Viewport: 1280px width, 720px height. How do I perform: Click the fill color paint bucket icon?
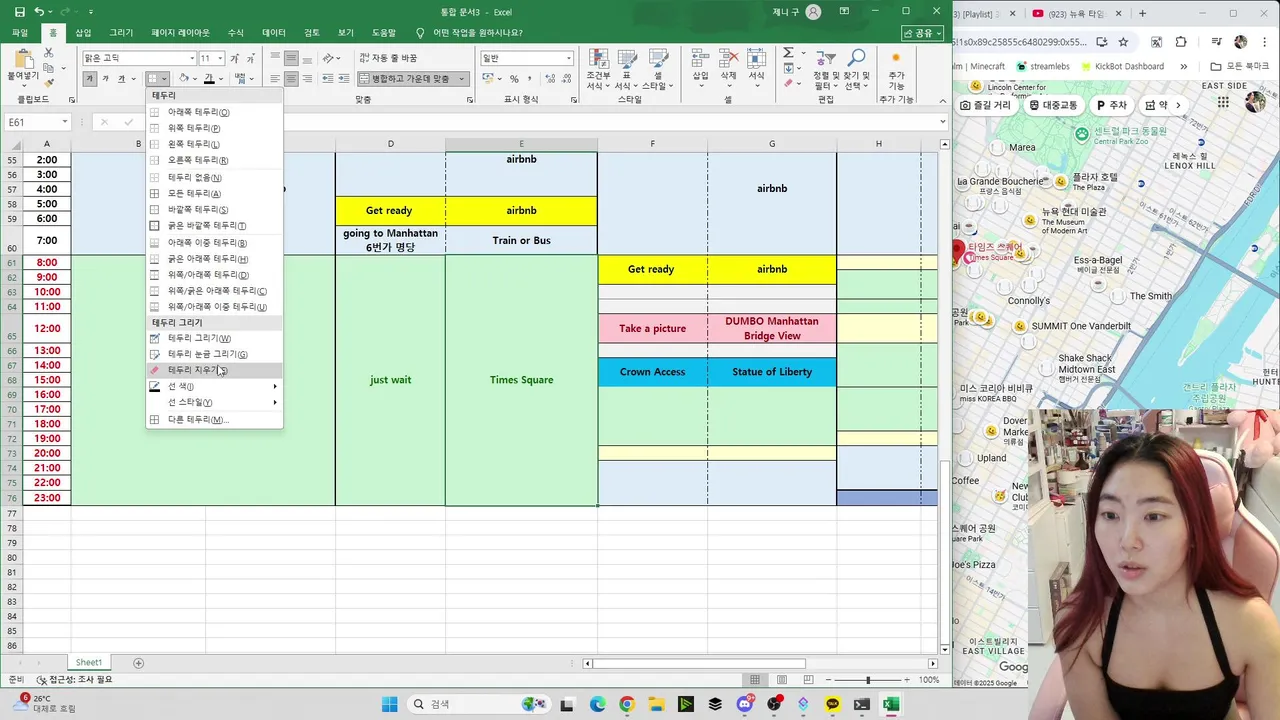(183, 78)
